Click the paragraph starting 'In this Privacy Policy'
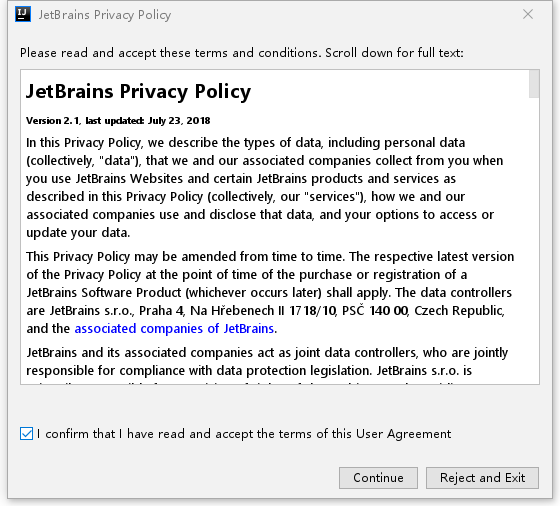The width and height of the screenshot is (560, 506). pos(264,187)
